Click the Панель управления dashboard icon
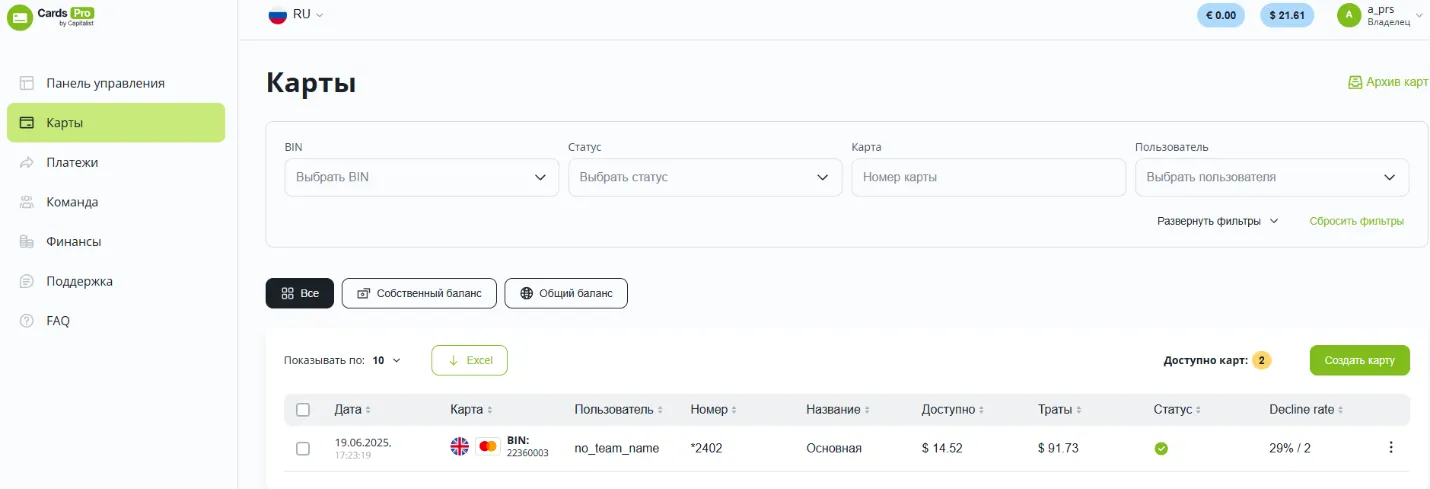1430x489 pixels. pyautogui.click(x=27, y=83)
